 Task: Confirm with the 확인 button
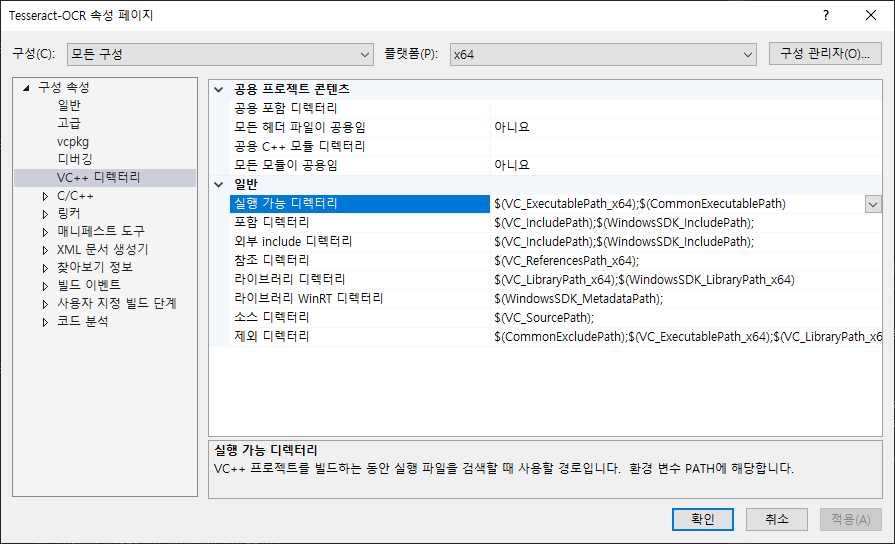[x=703, y=519]
